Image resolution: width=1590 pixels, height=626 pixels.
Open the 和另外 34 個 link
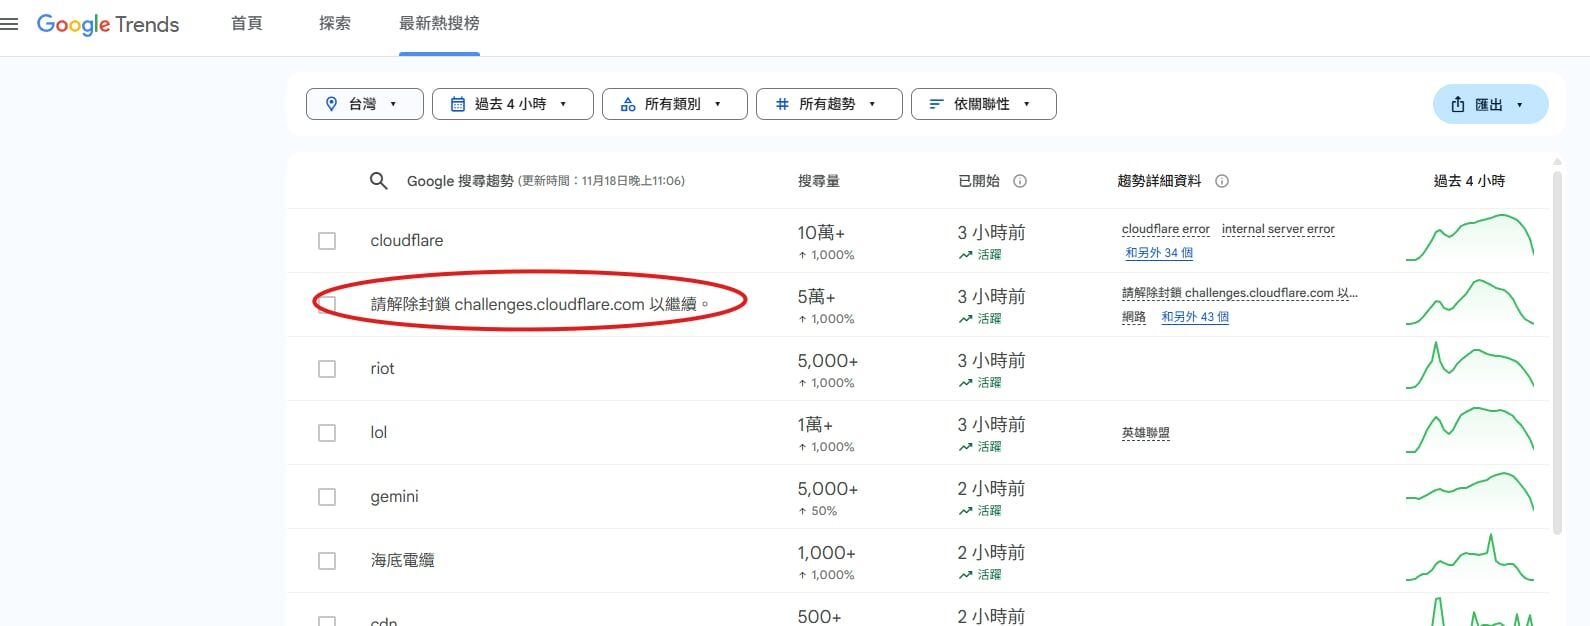pos(1159,253)
